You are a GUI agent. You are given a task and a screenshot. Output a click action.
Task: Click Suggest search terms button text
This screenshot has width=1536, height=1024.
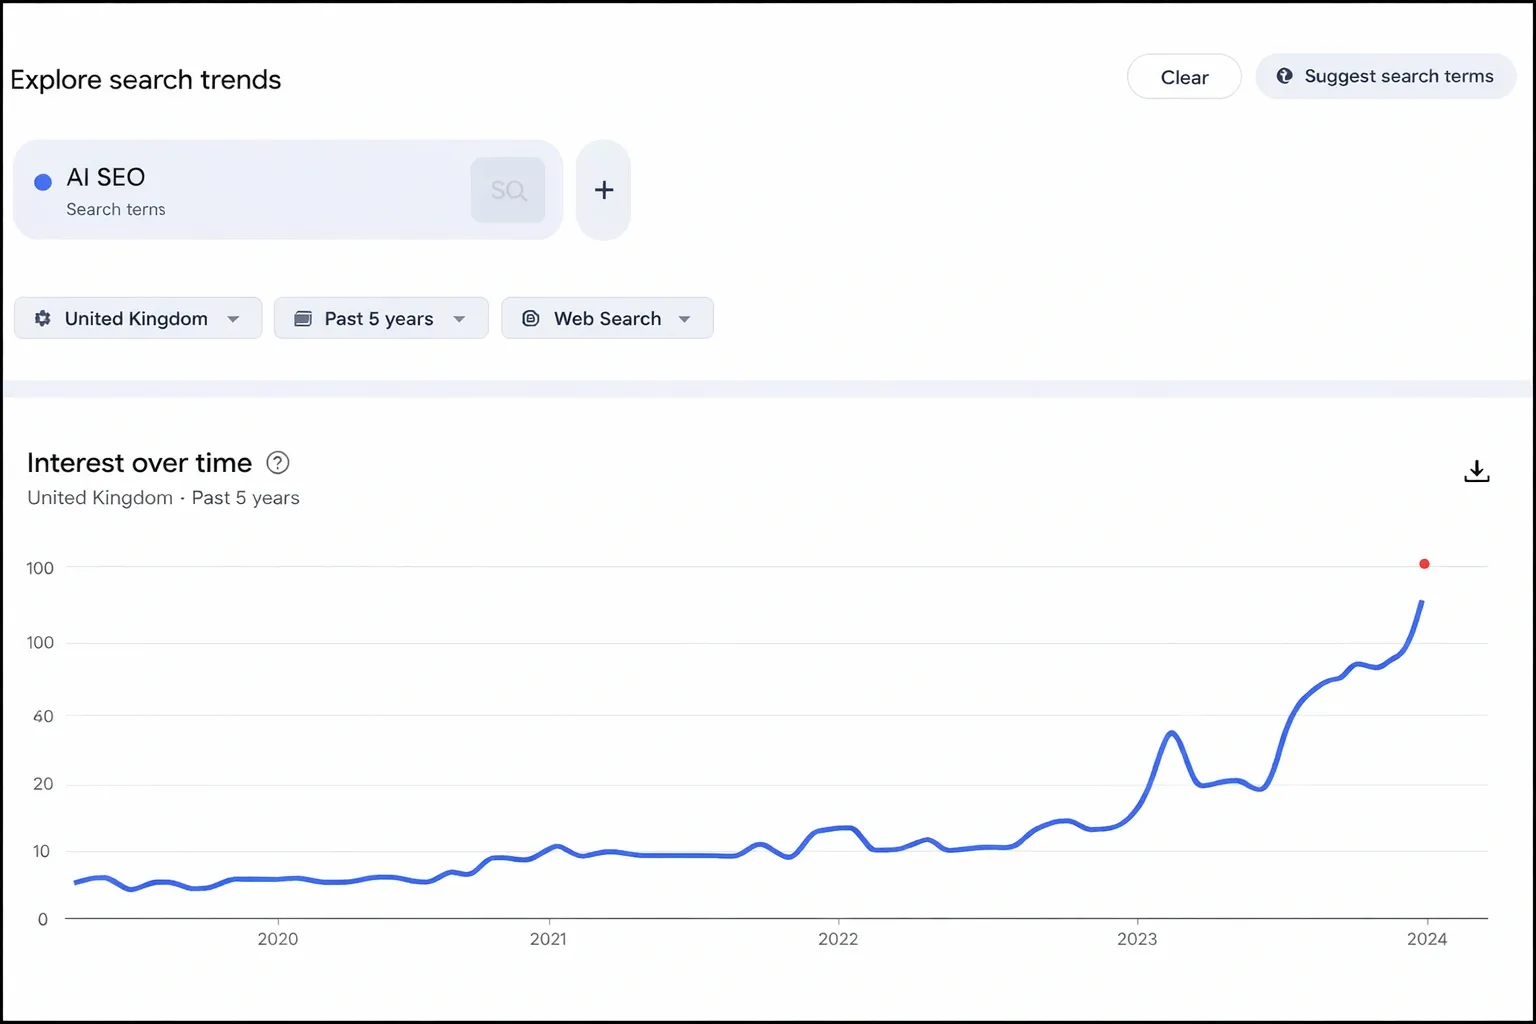(x=1398, y=76)
